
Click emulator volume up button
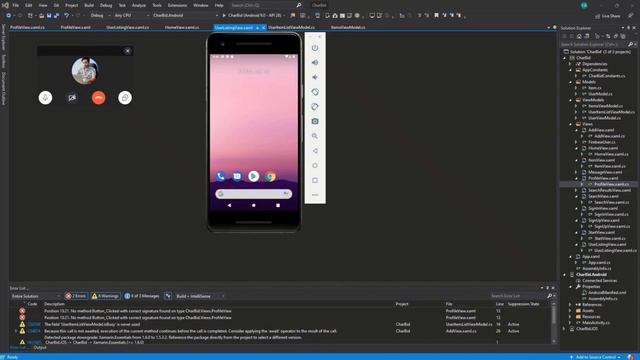(x=315, y=62)
